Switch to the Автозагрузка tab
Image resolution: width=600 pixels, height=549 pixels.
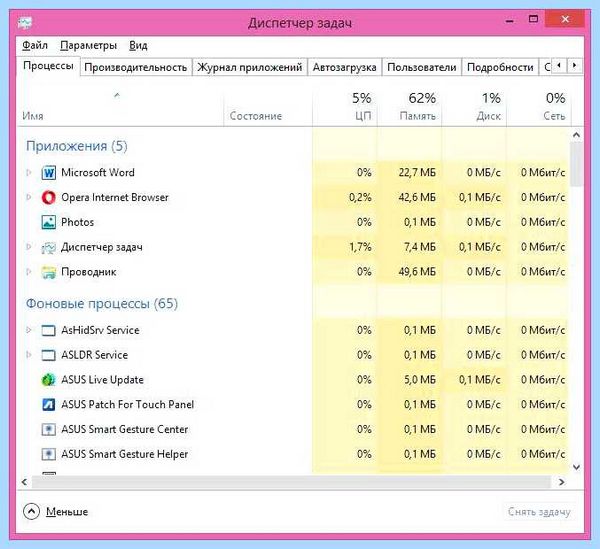(344, 67)
